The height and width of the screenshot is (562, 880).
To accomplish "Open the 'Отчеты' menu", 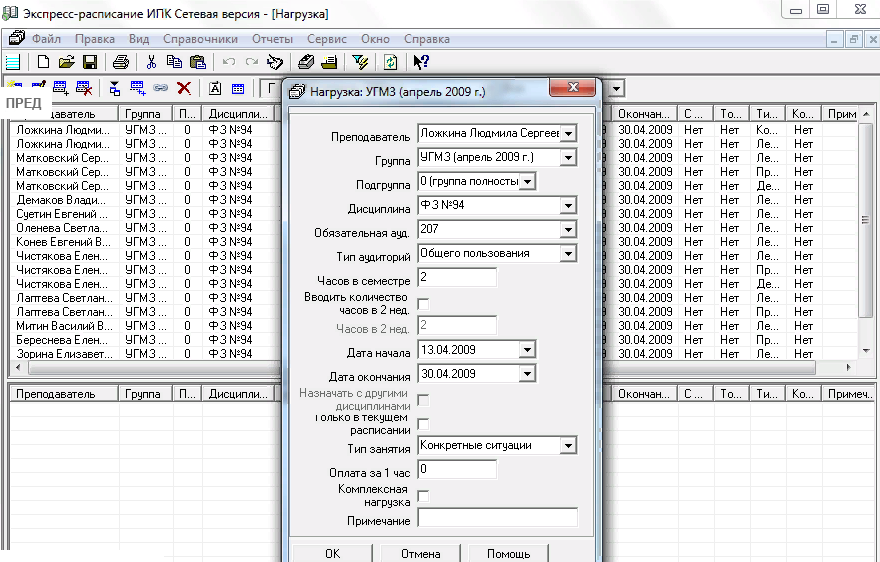I will tap(272, 39).
